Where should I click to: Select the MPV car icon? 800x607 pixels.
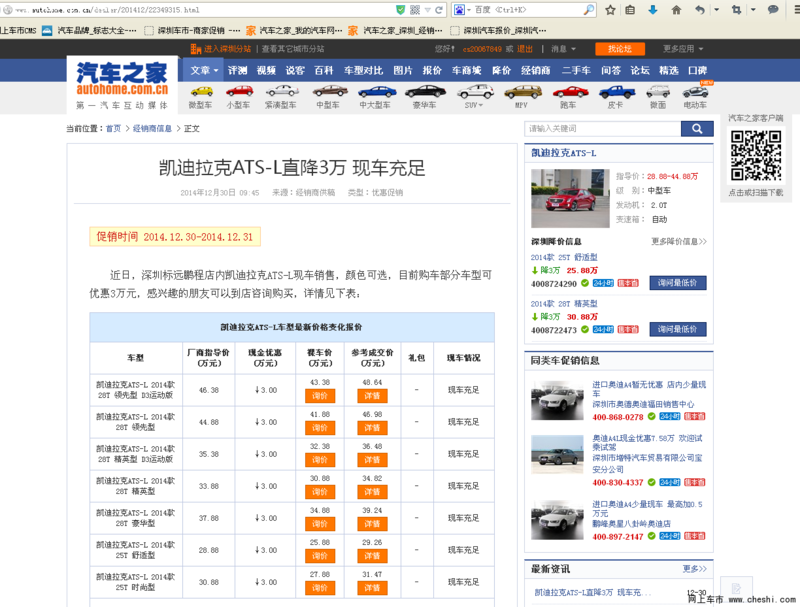522,92
